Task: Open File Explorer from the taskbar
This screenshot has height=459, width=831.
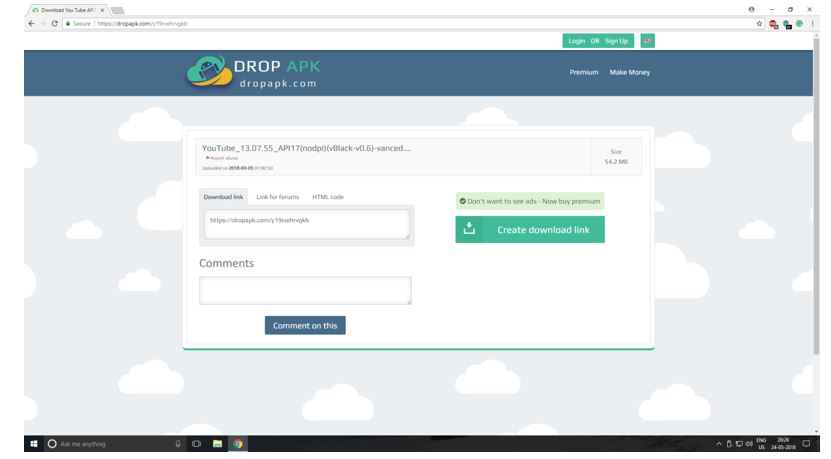Action: pos(217,444)
